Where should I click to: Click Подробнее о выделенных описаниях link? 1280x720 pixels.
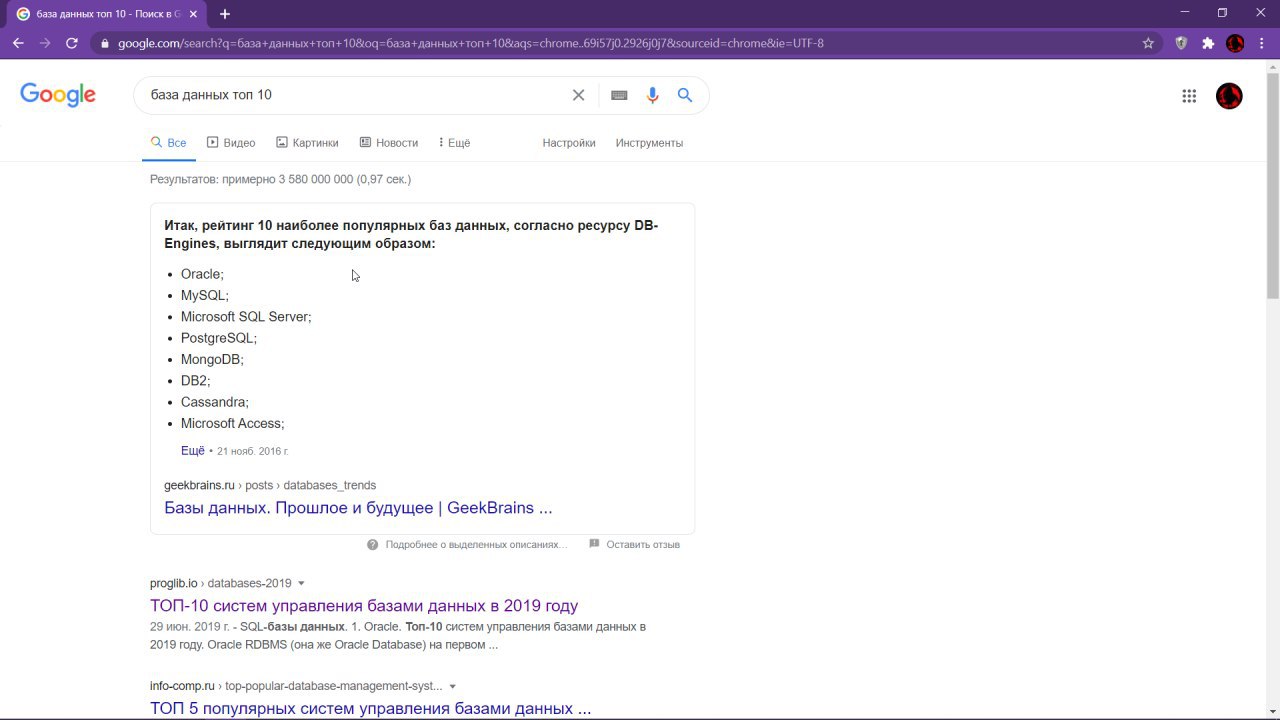pos(476,545)
